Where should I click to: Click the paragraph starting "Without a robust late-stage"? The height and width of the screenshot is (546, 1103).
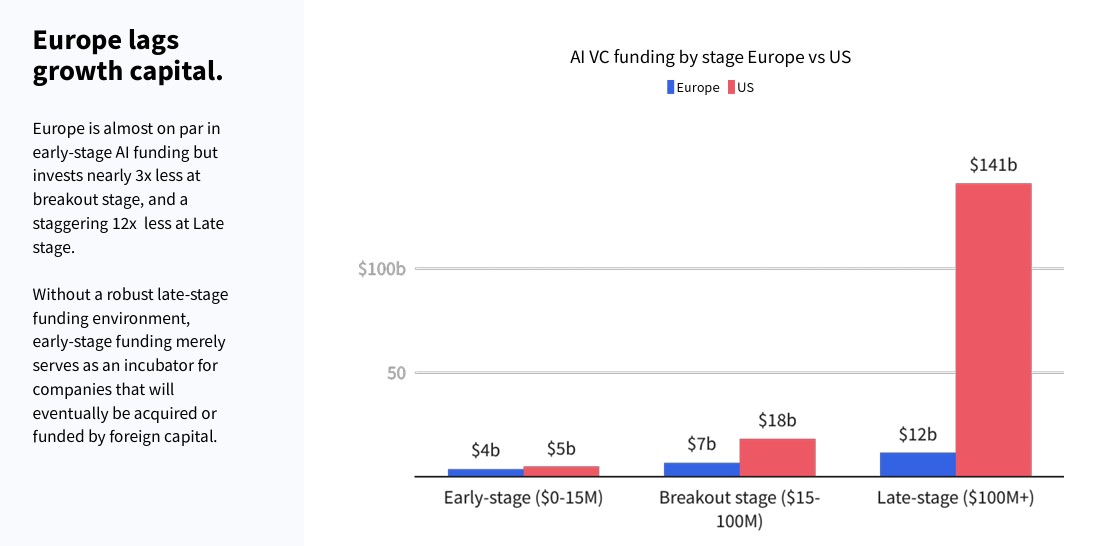[x=131, y=365]
